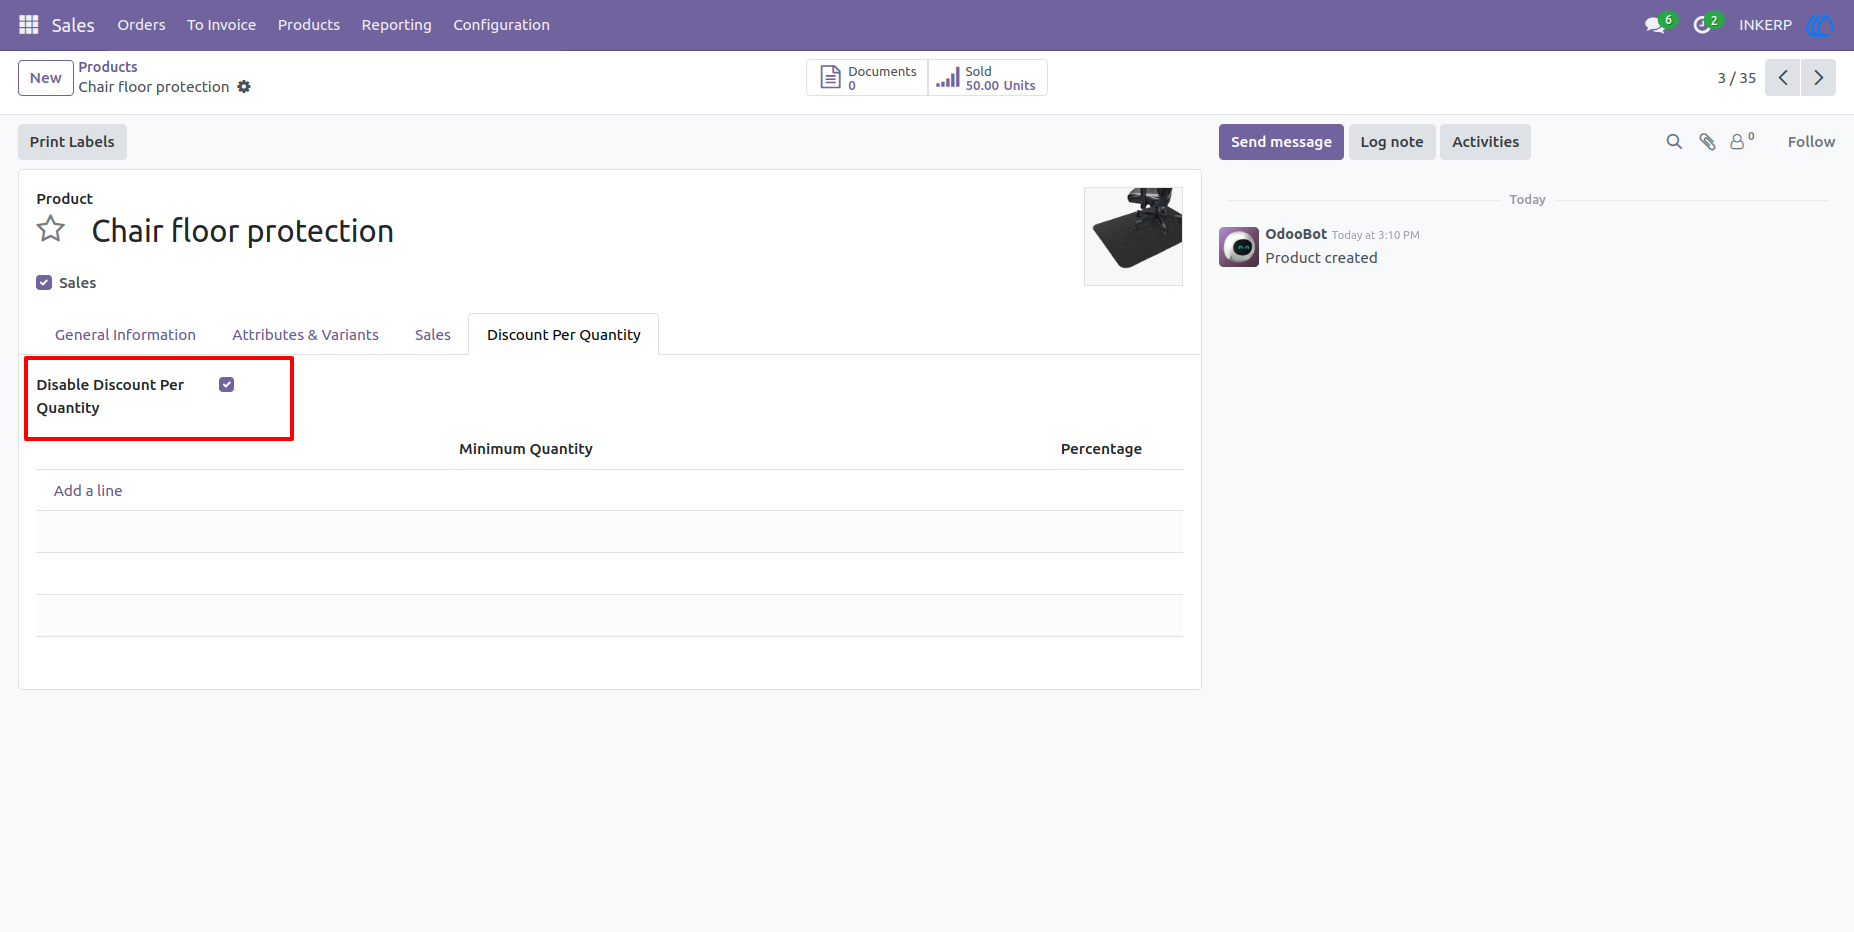1854x932 pixels.
Task: Click the Follow button
Action: (x=1811, y=142)
